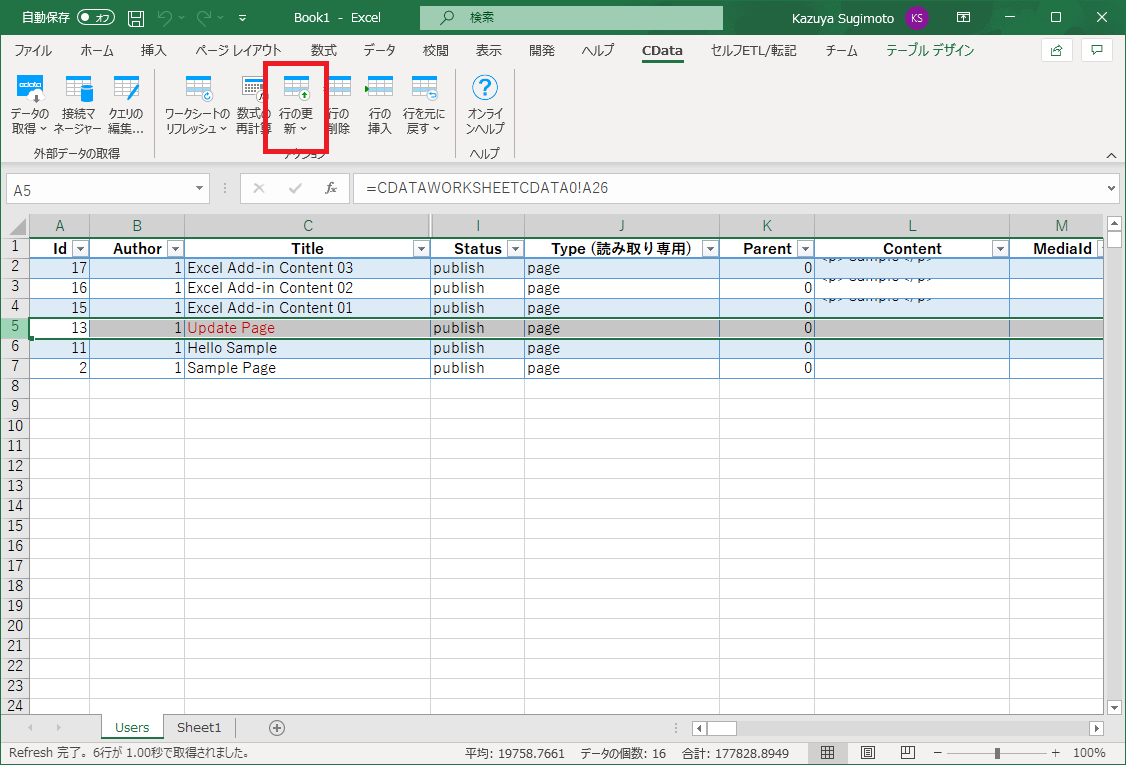This screenshot has height=765, width=1126.
Task: Click in the 検索 search box
Action: point(572,18)
